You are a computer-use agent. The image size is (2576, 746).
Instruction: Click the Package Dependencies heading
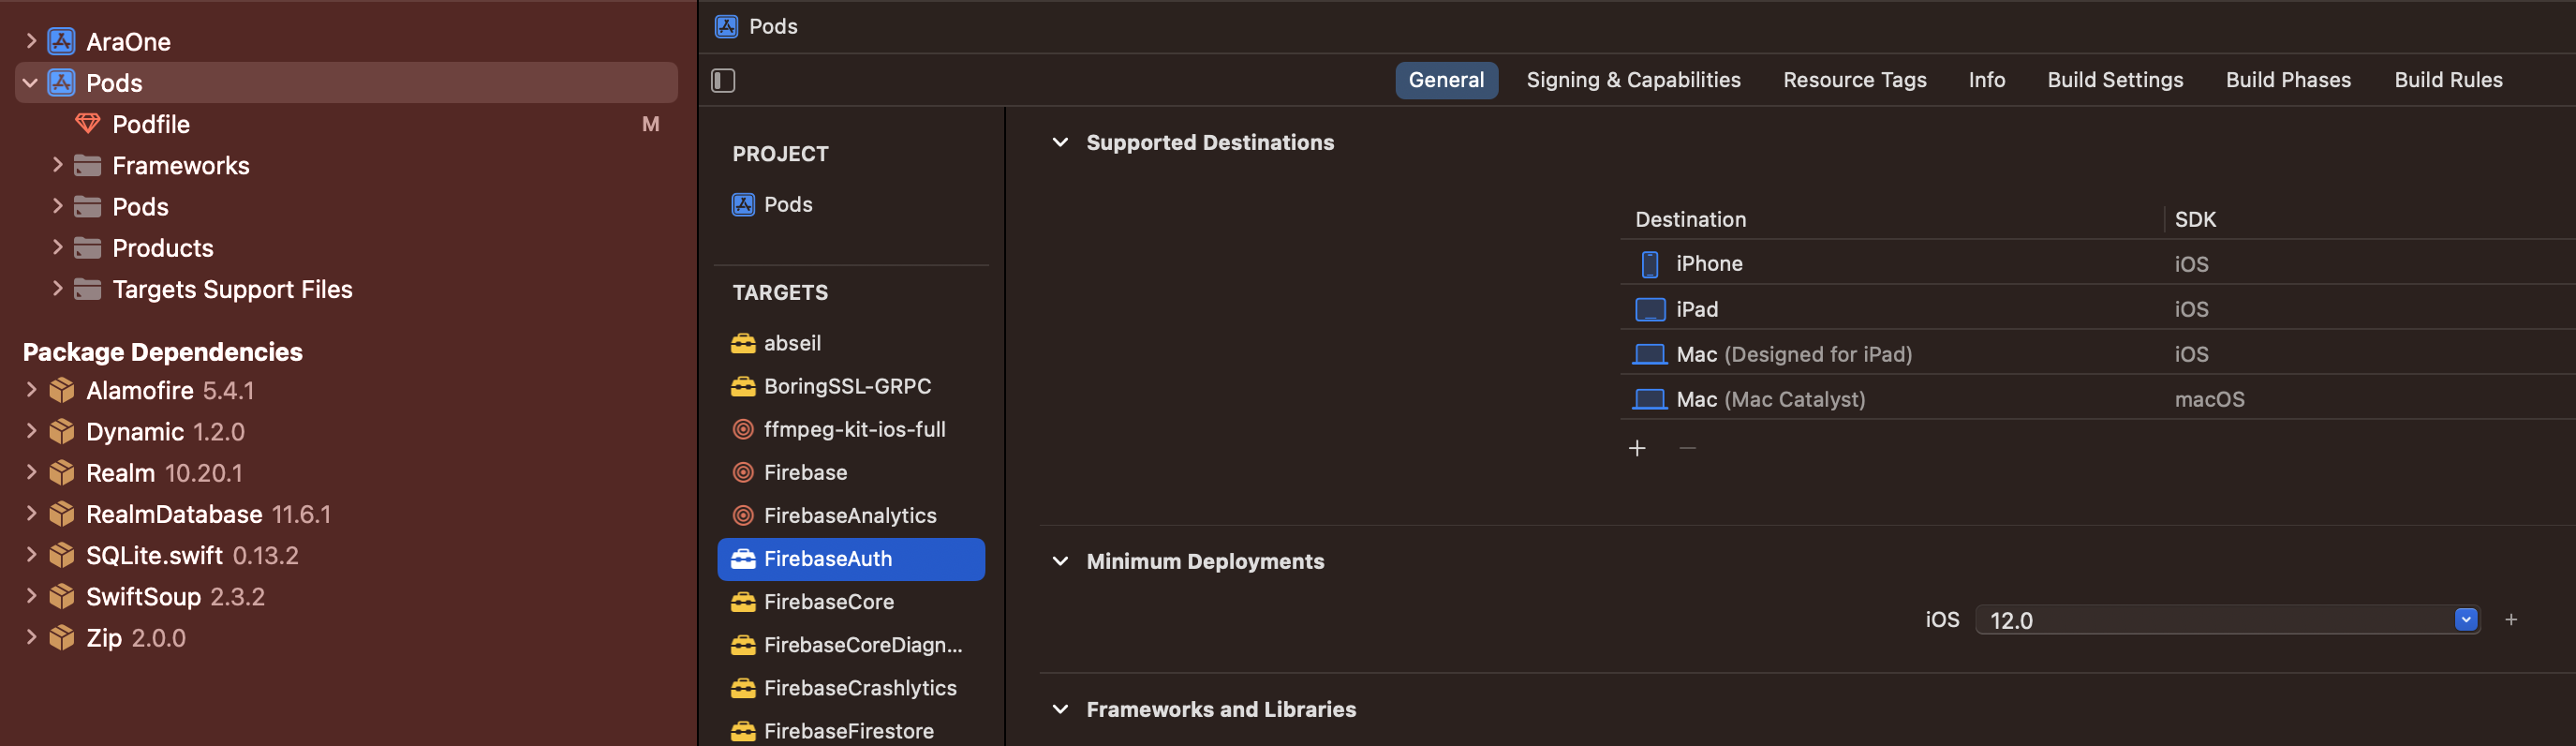[162, 352]
